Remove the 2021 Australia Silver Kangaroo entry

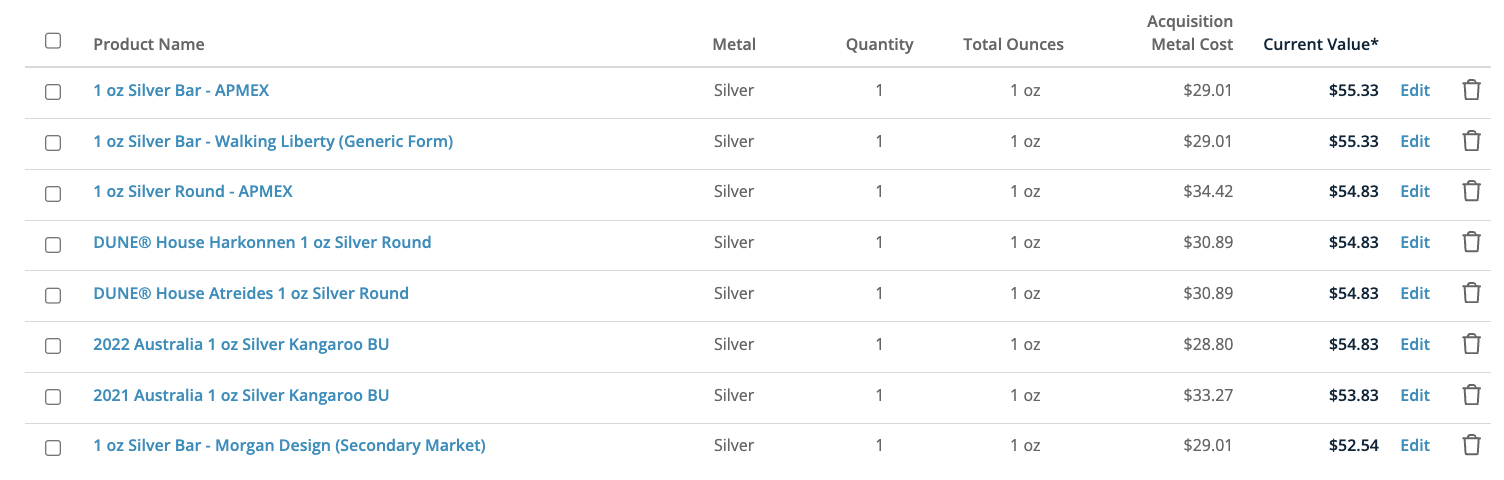point(1471,395)
